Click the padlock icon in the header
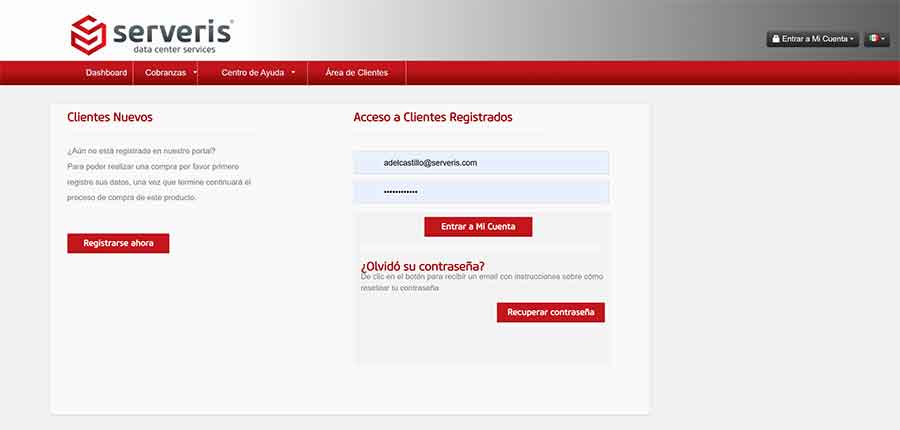The width and height of the screenshot is (900, 430). click(775, 39)
